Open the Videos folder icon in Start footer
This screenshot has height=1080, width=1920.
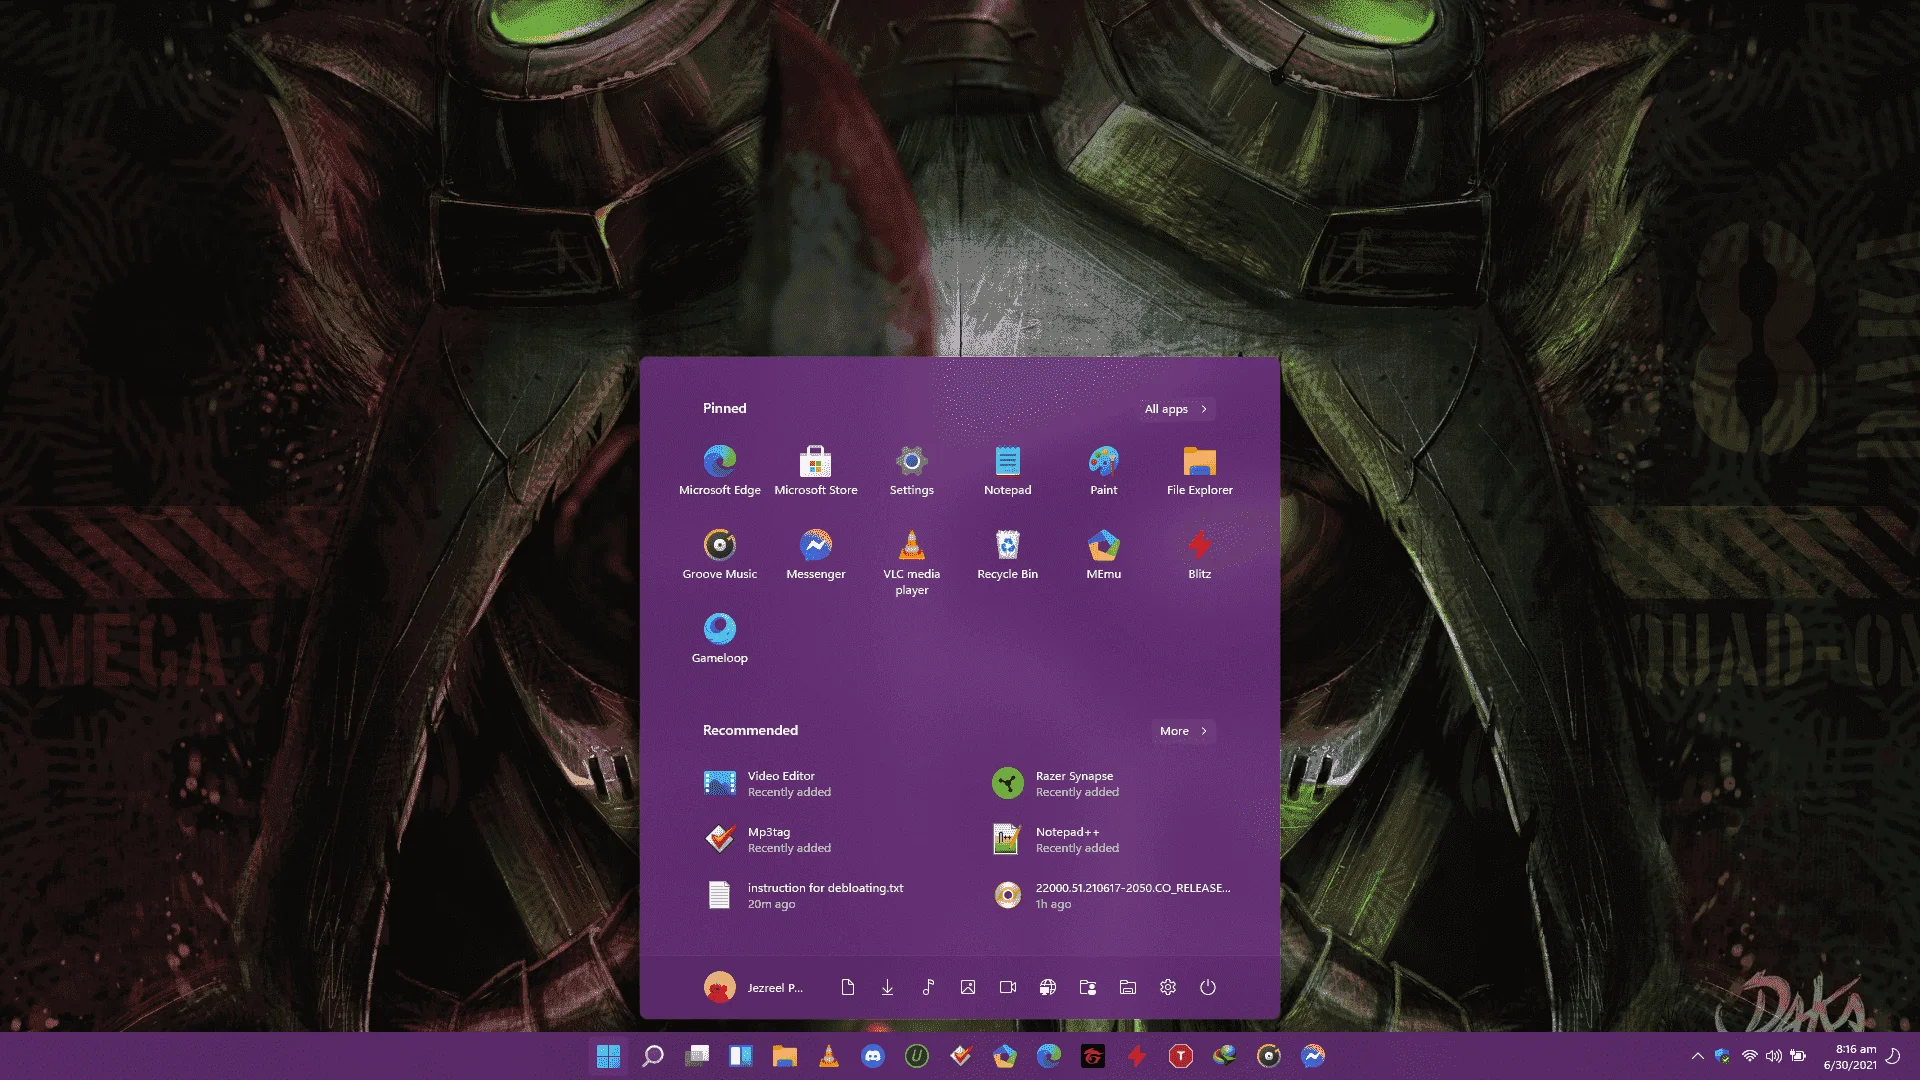tap(1008, 988)
